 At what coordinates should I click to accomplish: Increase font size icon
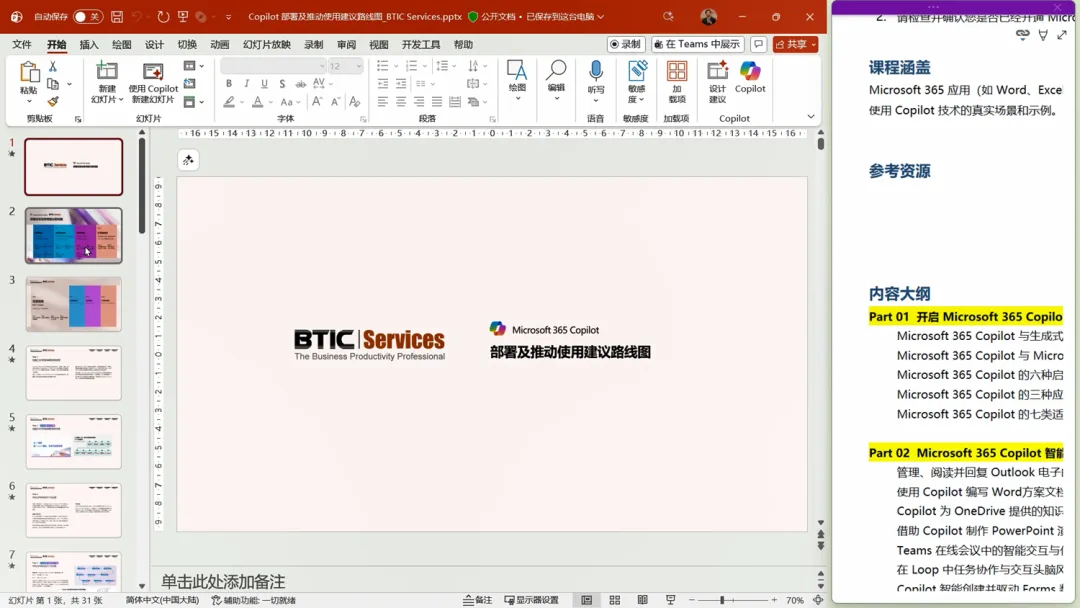point(317,102)
